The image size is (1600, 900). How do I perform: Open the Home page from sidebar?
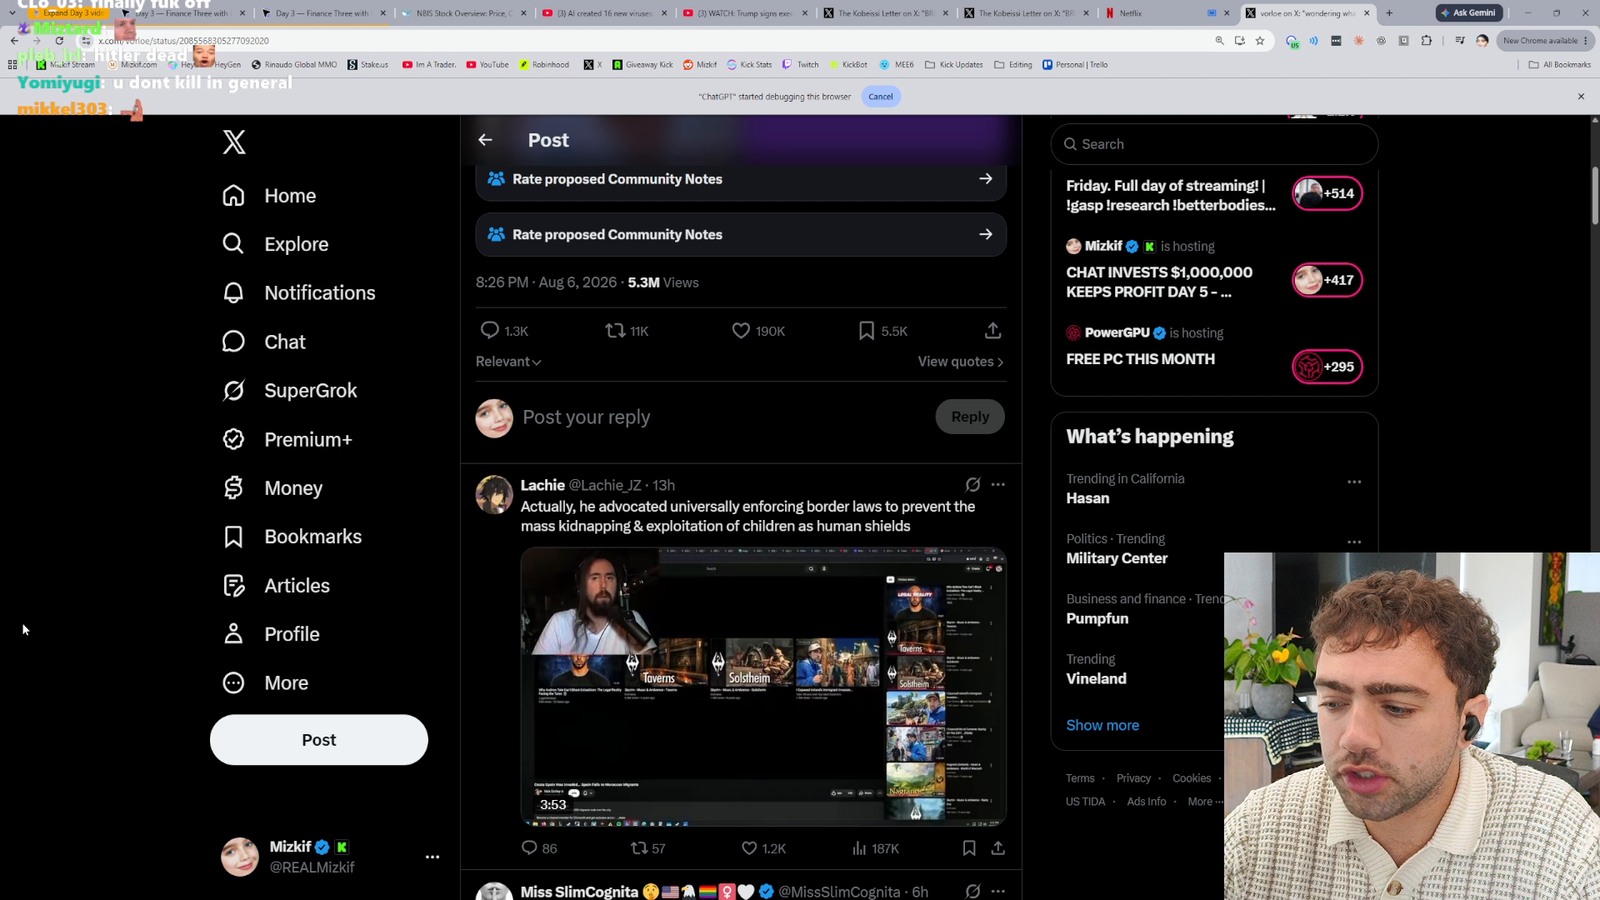point(269,196)
